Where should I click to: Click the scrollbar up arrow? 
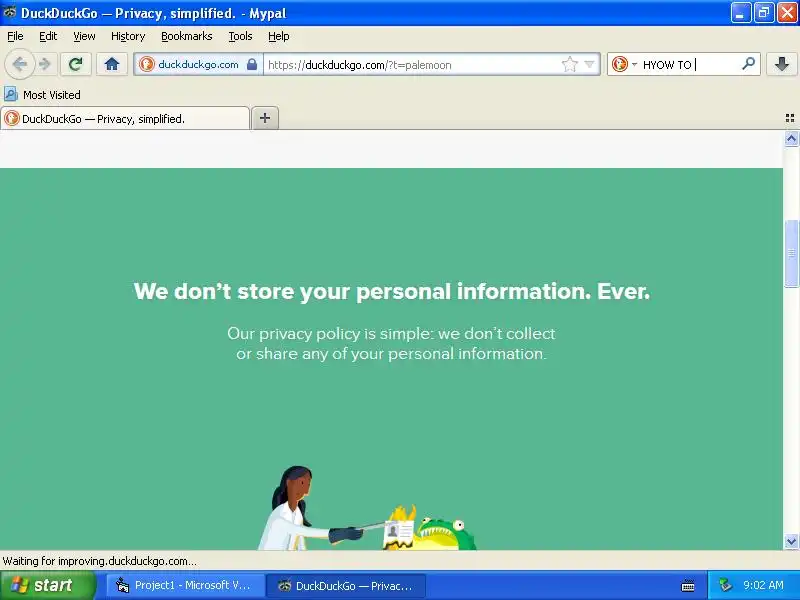coord(791,138)
